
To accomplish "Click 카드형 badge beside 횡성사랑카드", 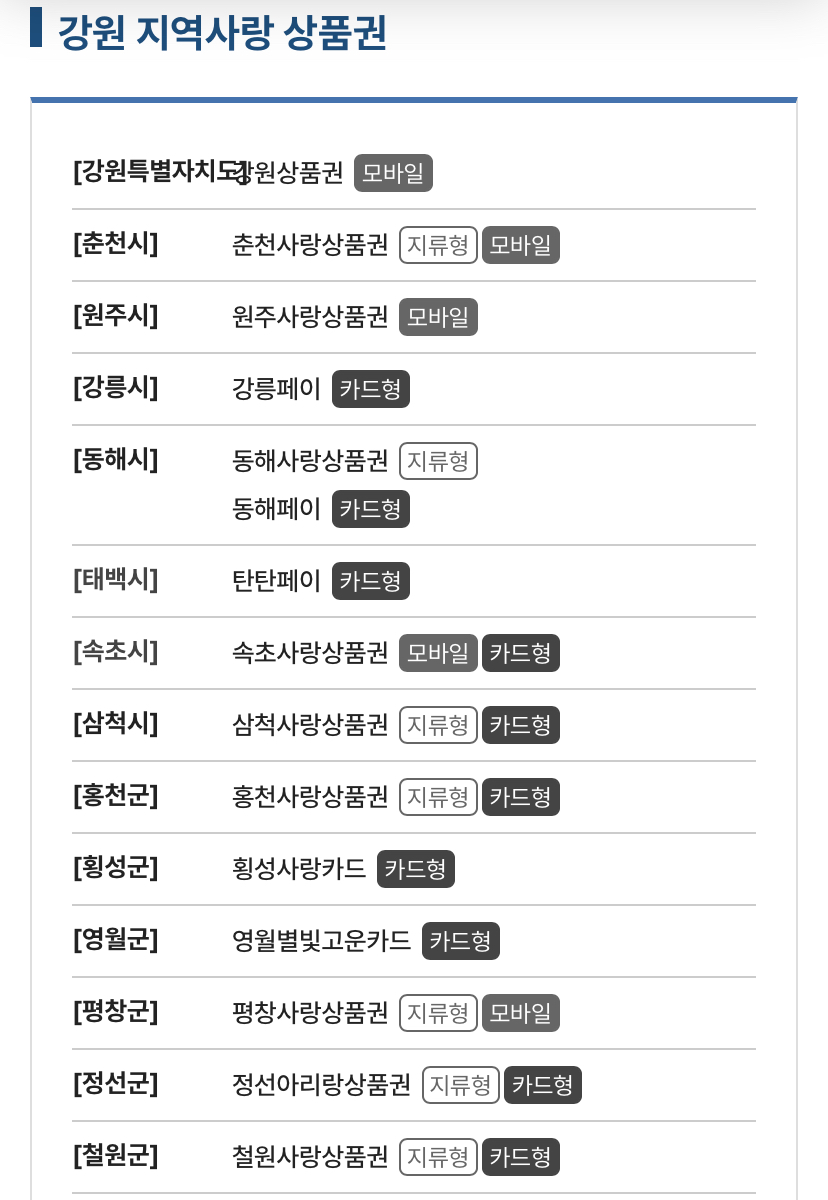I will 416,869.
